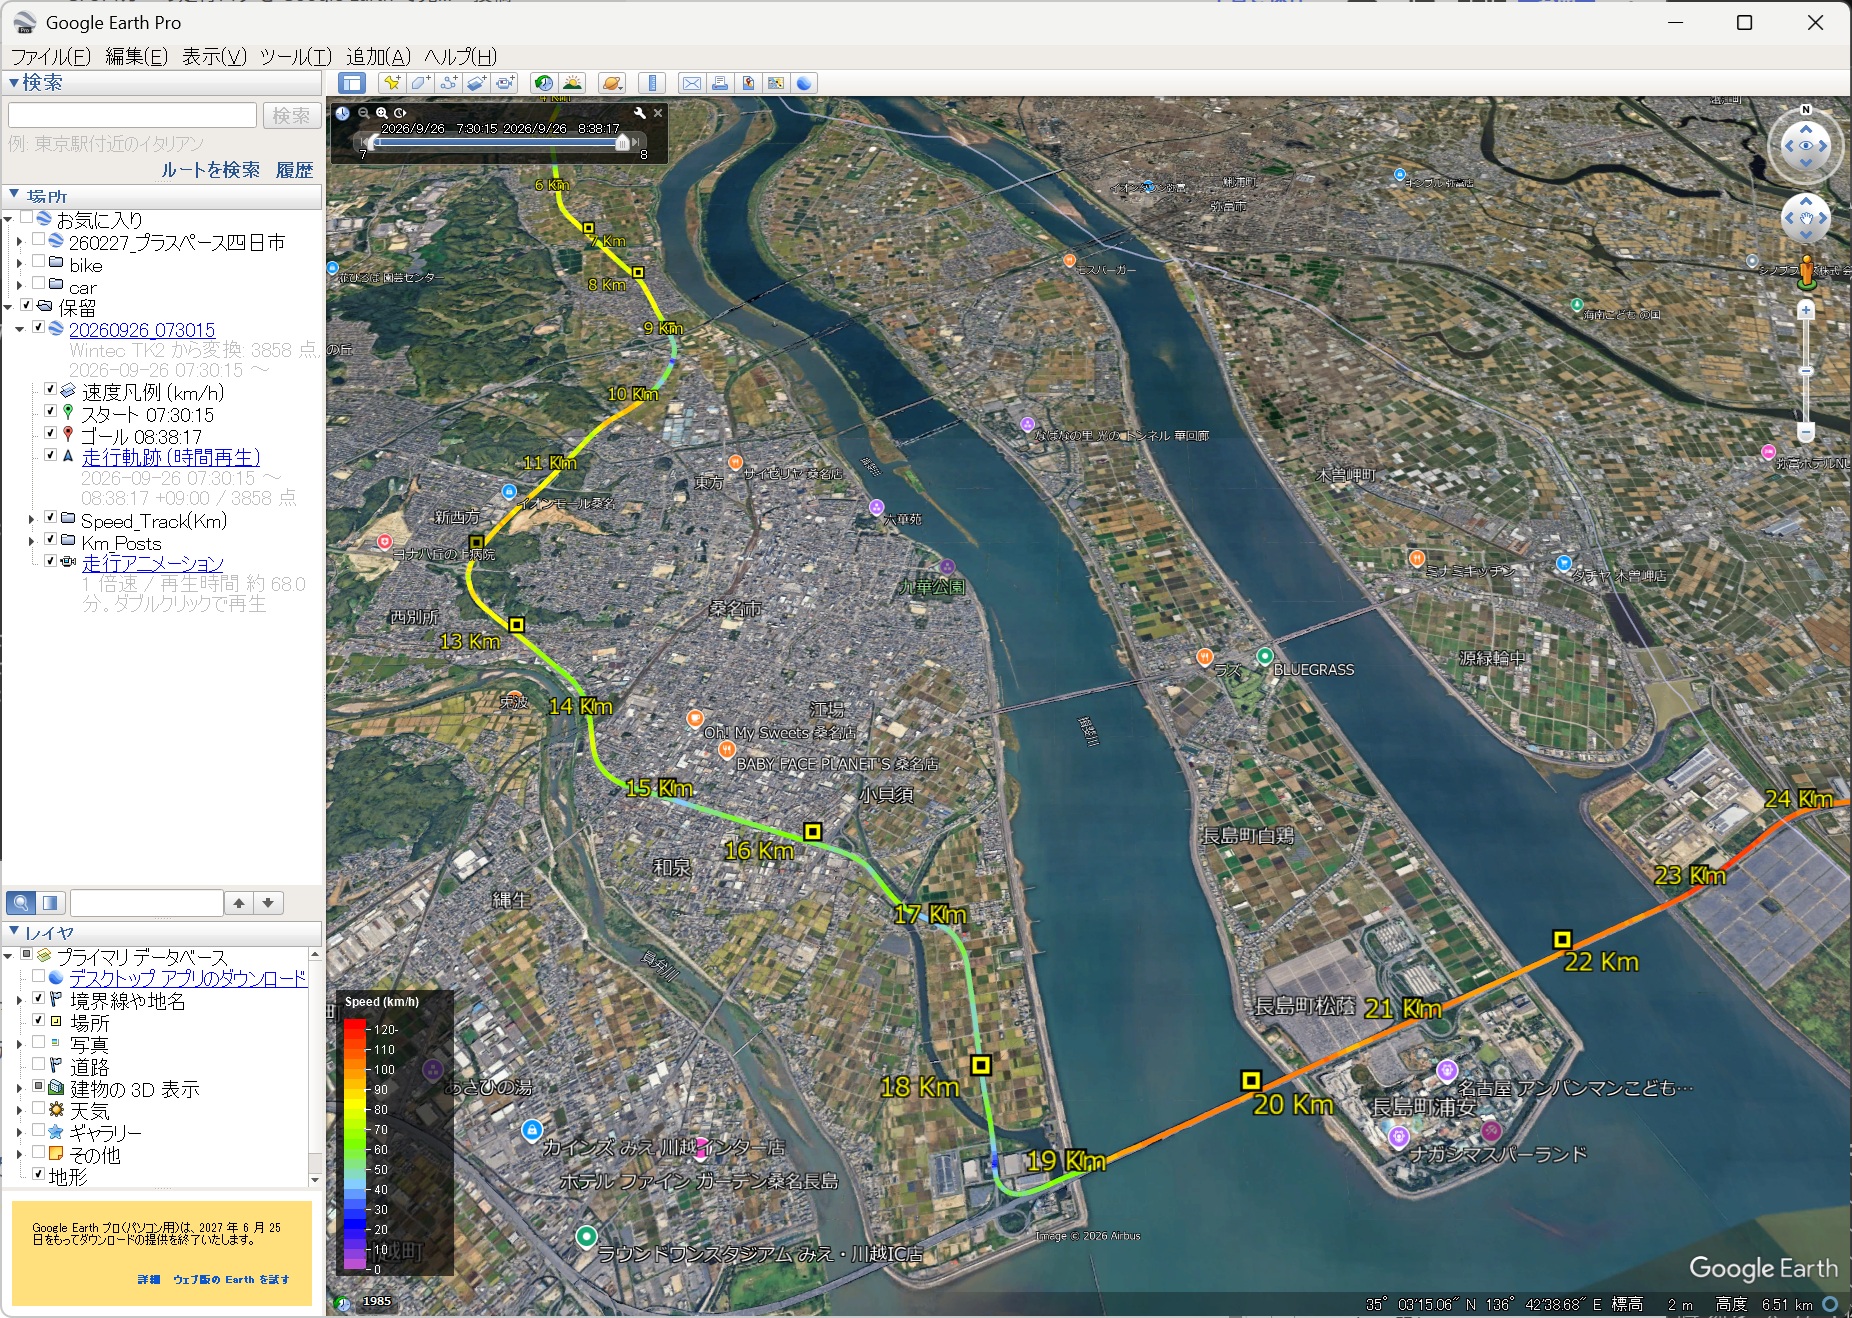Screen dimensions: 1852x1318
Task: Collapse the 検索 panel header
Action: [x=162, y=83]
